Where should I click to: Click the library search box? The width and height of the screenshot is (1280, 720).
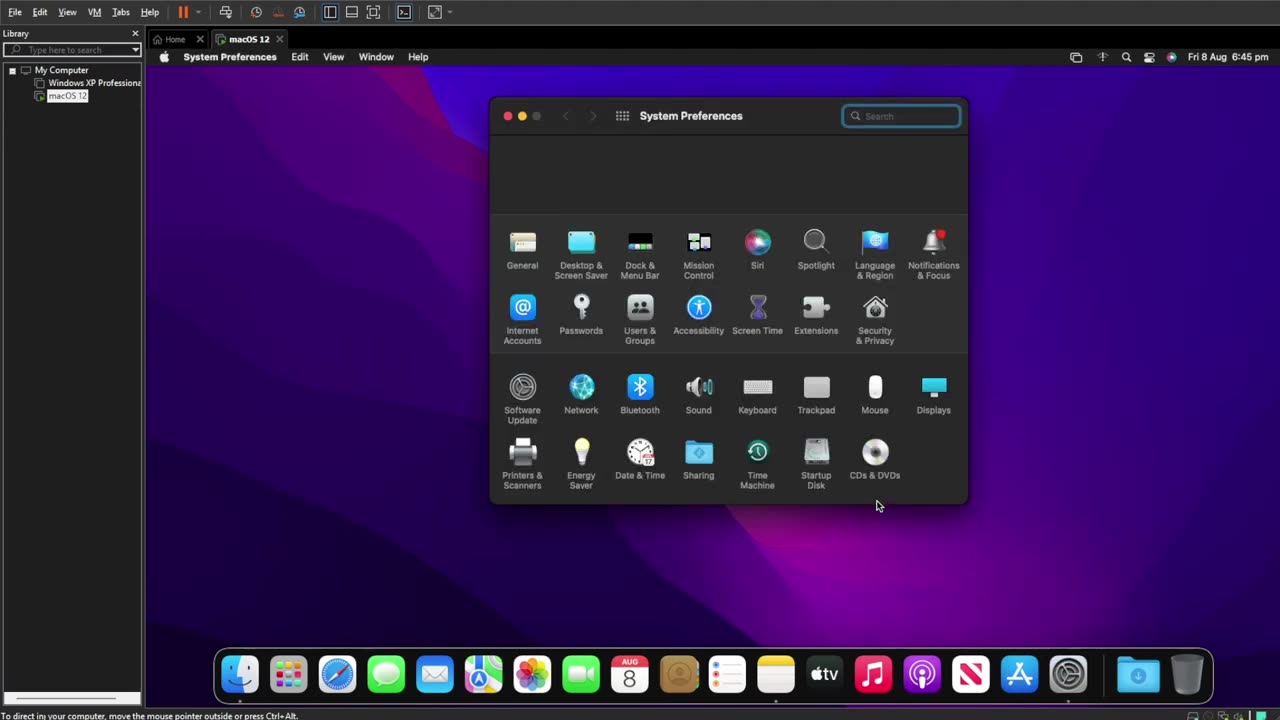71,50
